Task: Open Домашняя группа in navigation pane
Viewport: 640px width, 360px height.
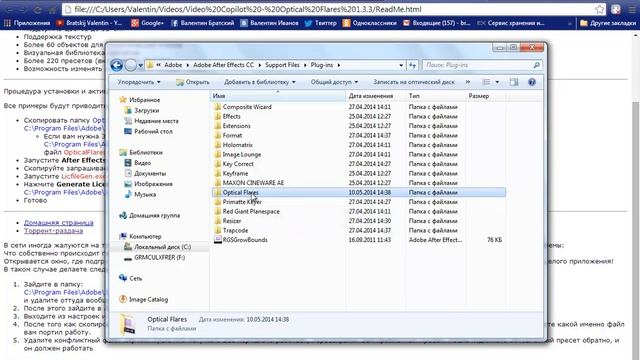Action: pyautogui.click(x=154, y=216)
